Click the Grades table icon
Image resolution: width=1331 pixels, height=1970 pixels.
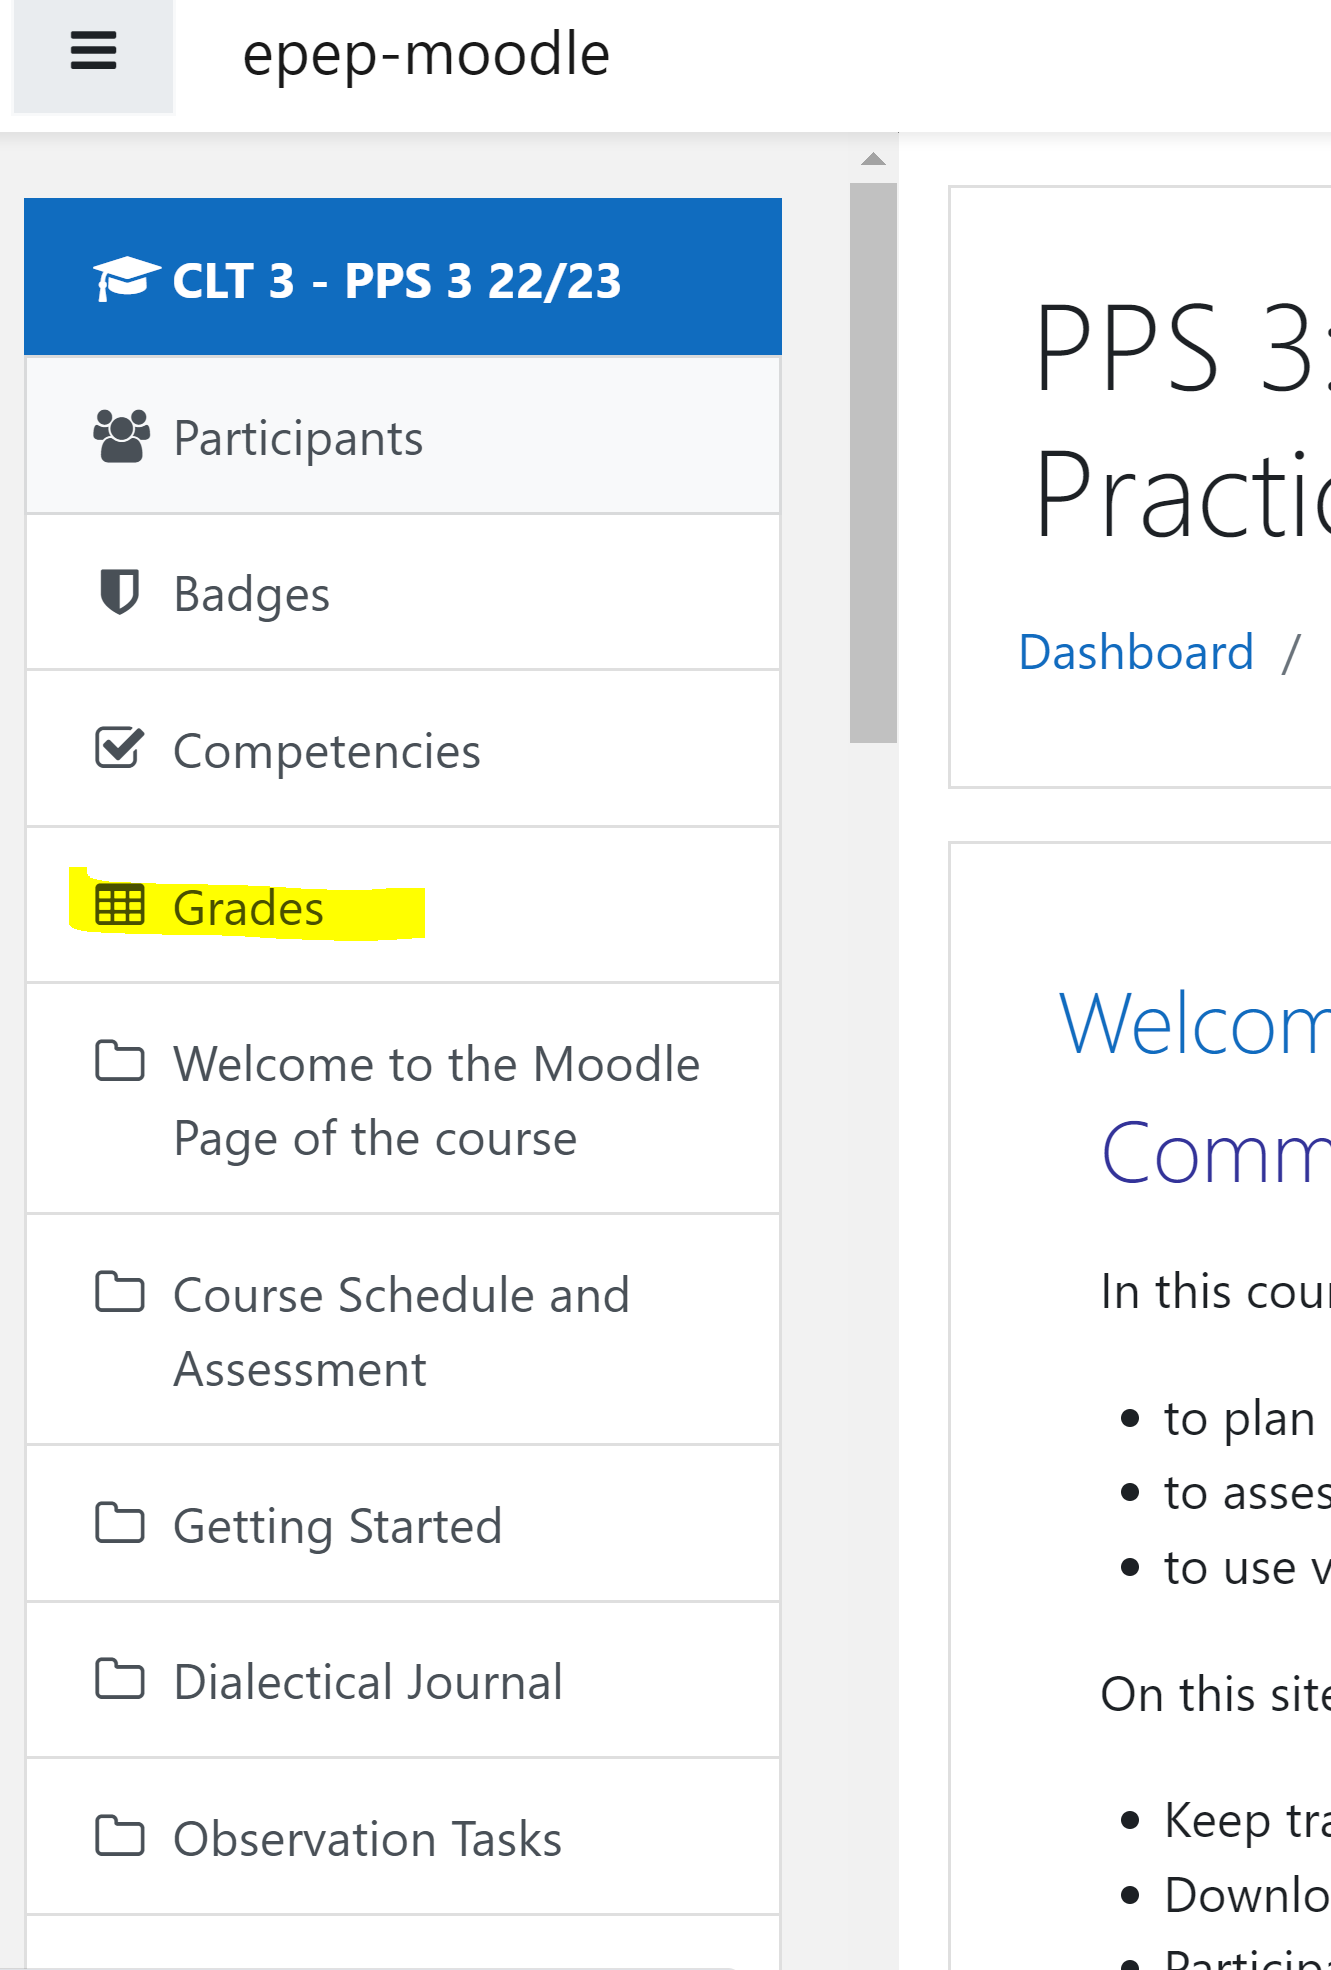120,906
